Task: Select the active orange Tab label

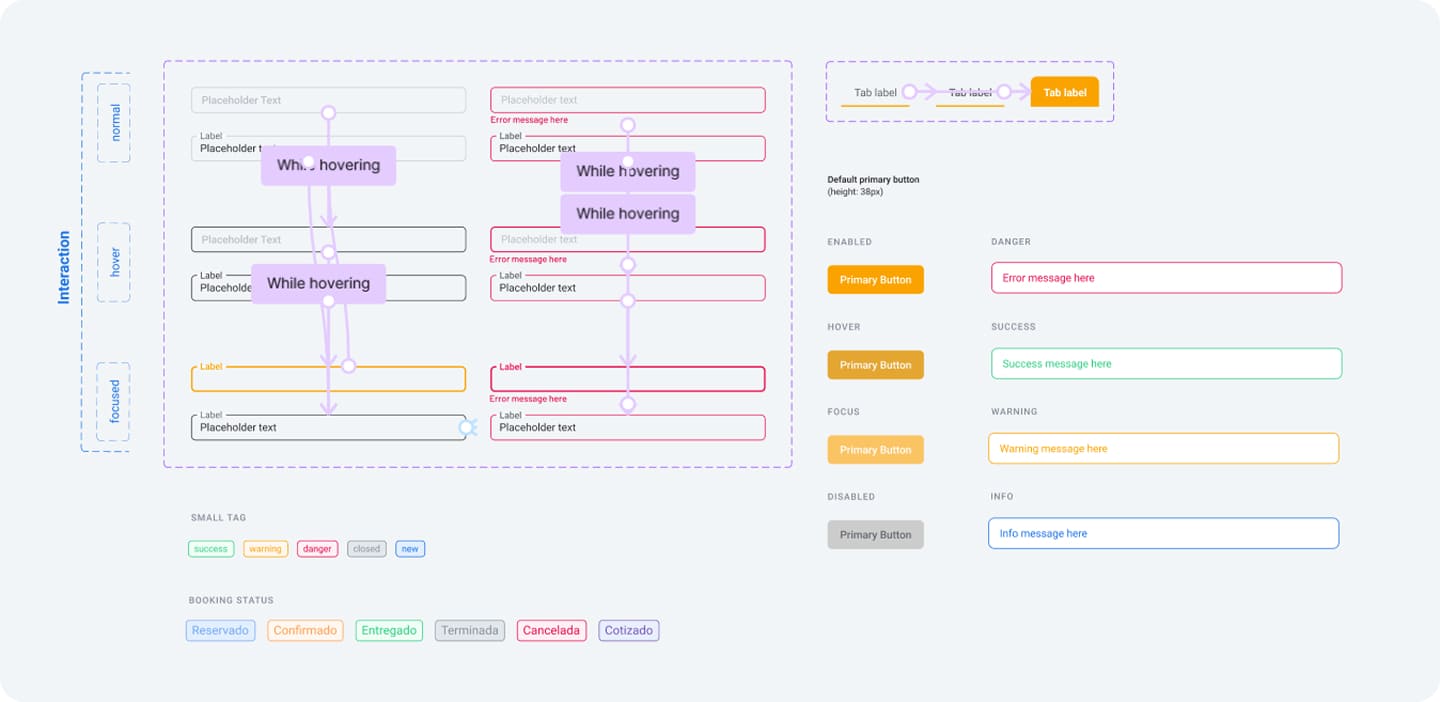Action: click(x=1064, y=92)
